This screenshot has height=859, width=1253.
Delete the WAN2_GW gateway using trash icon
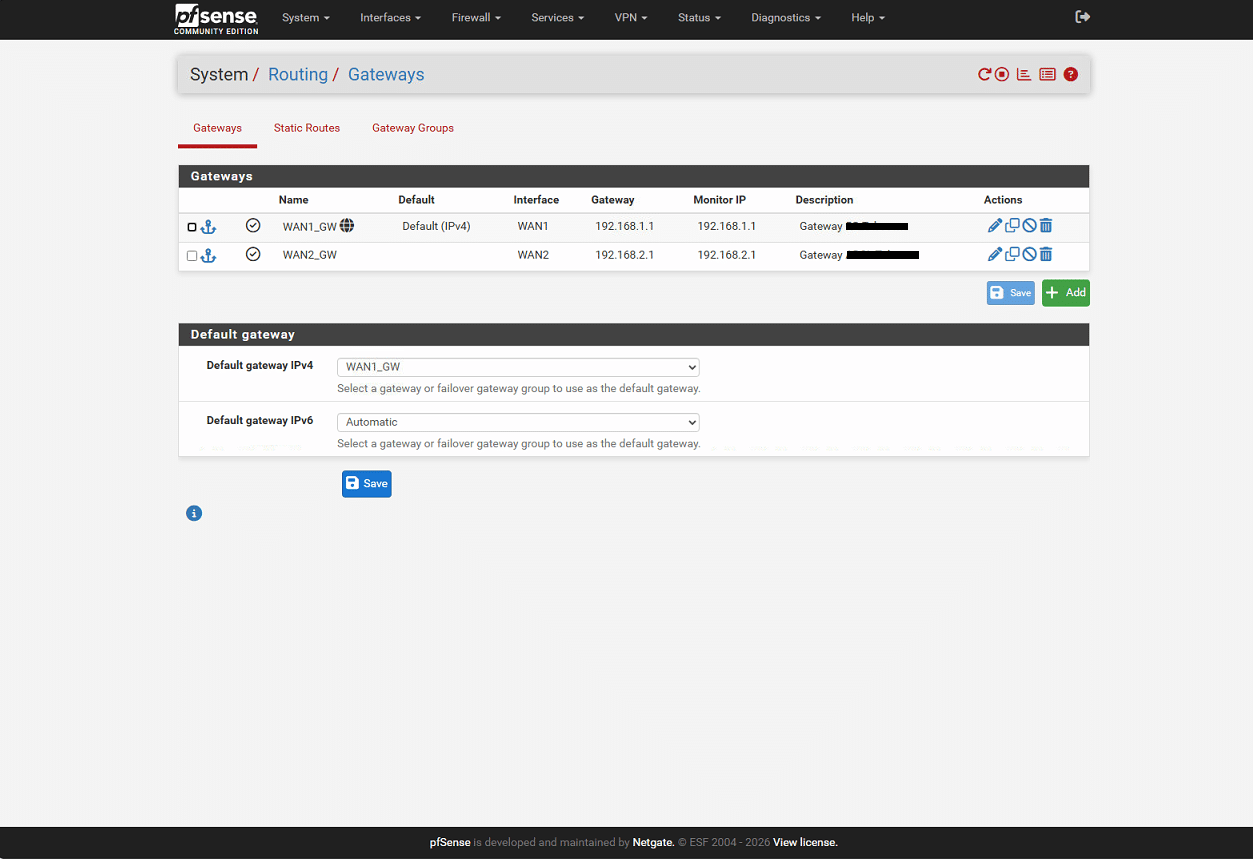1046,254
